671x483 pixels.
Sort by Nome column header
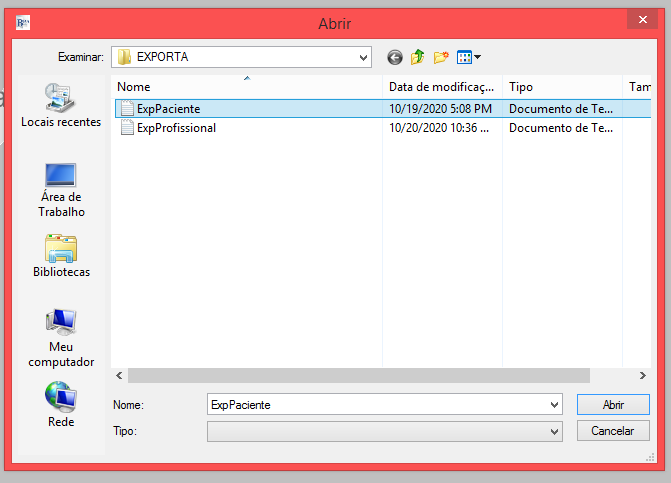(246, 87)
